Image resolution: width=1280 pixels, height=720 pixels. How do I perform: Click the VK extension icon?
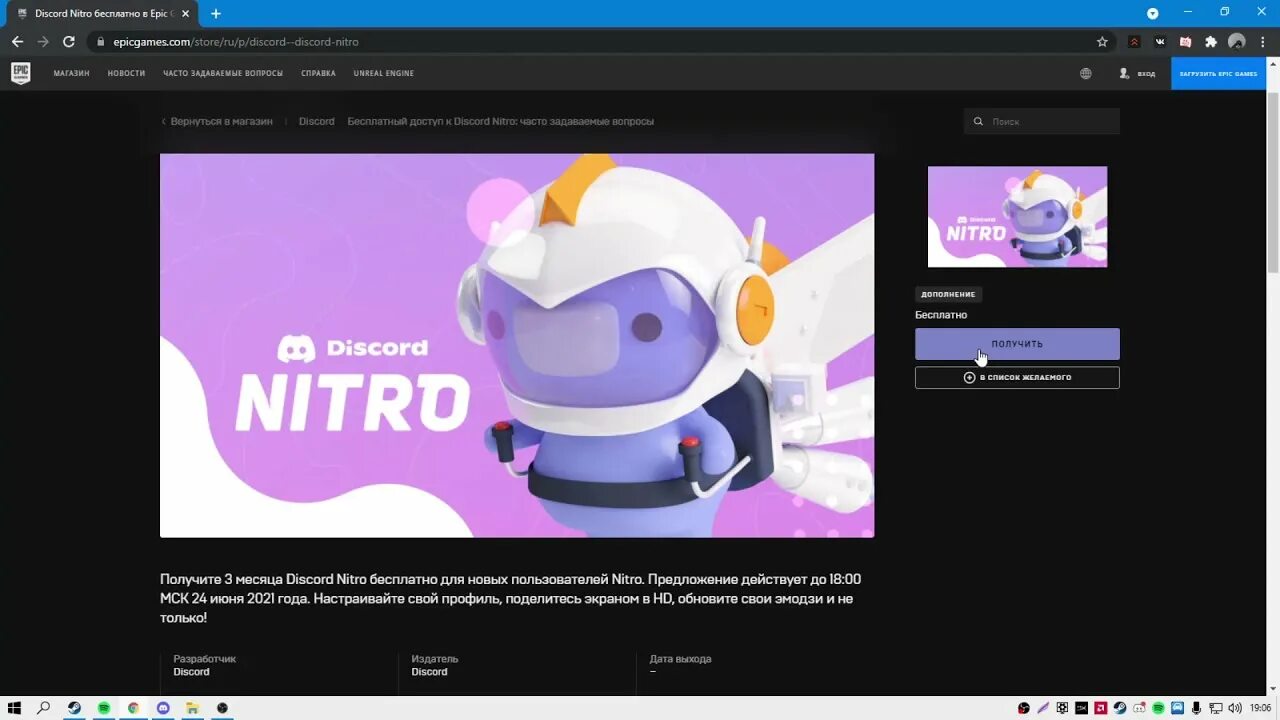[x=1160, y=42]
